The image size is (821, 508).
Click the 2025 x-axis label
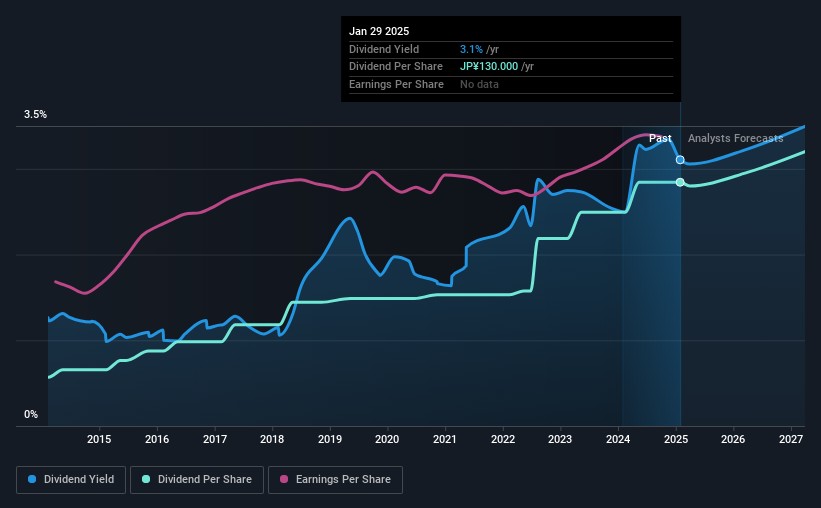pos(676,439)
